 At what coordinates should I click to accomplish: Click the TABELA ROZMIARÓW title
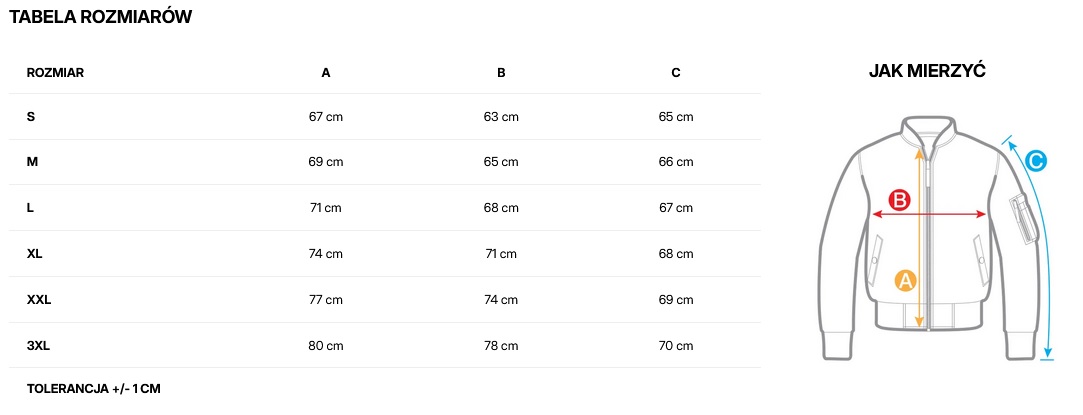click(x=101, y=17)
